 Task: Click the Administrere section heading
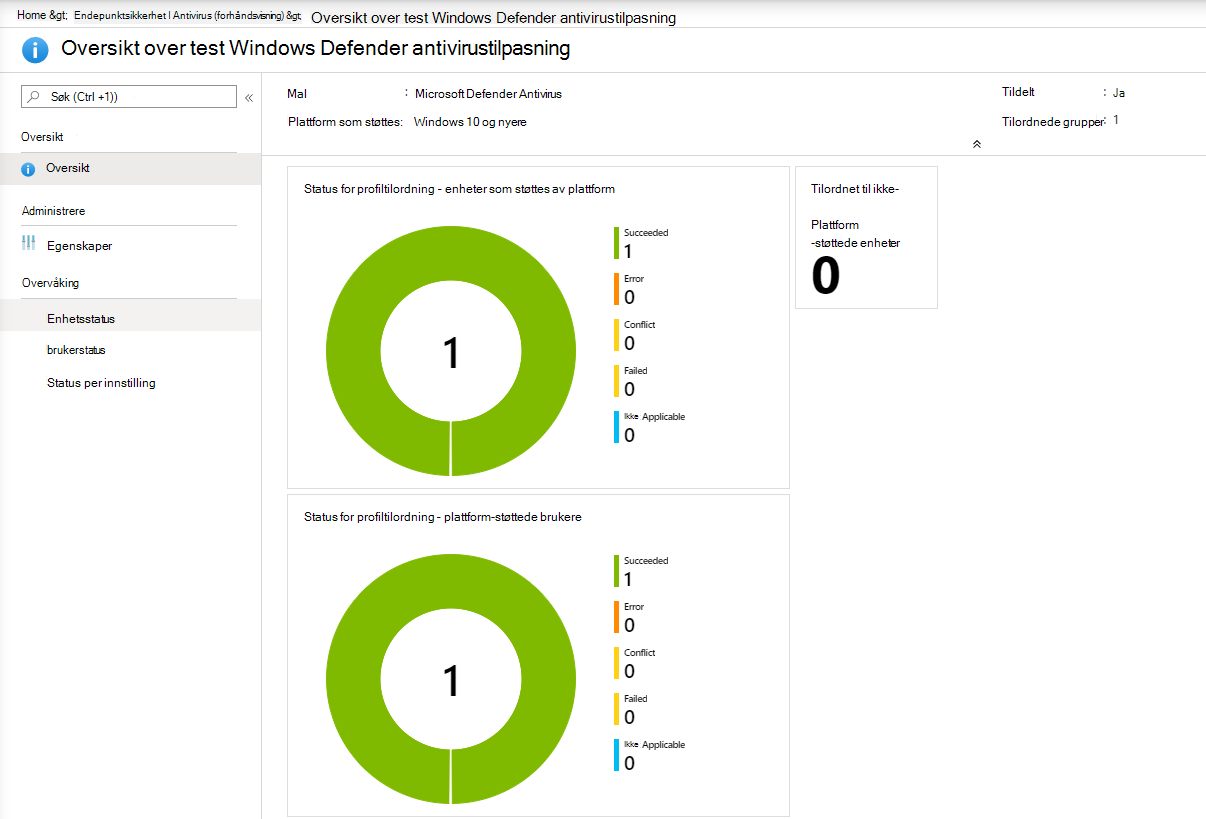[53, 211]
